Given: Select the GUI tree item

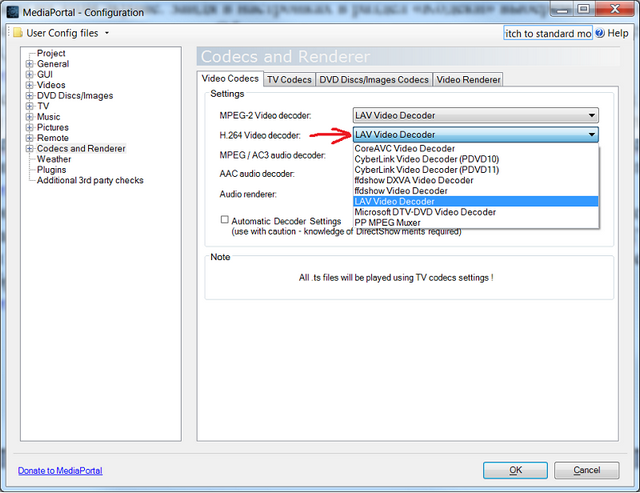Looking at the screenshot, I should pyautogui.click(x=45, y=75).
